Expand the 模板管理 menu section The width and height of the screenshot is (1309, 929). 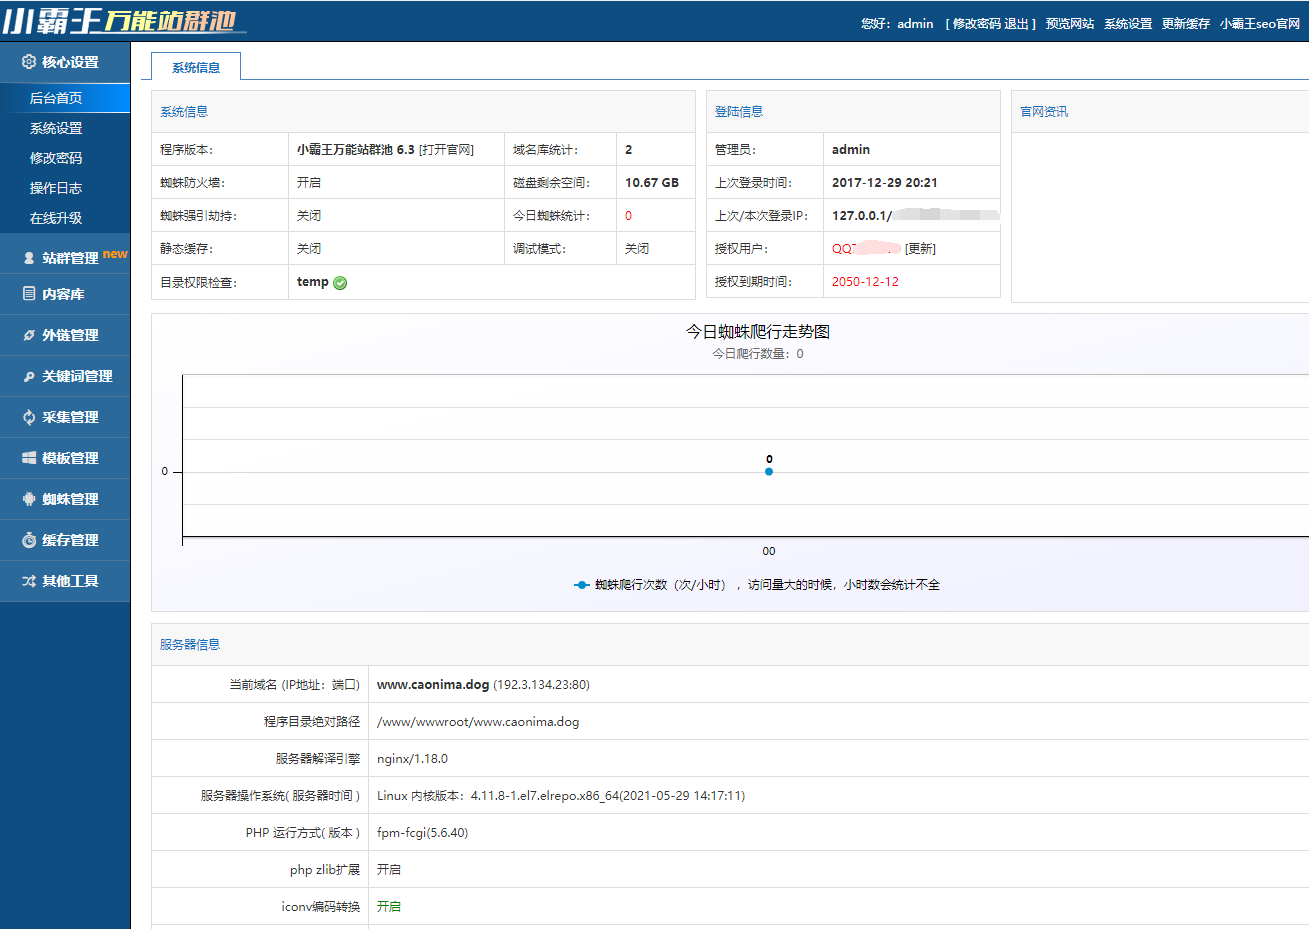point(65,458)
